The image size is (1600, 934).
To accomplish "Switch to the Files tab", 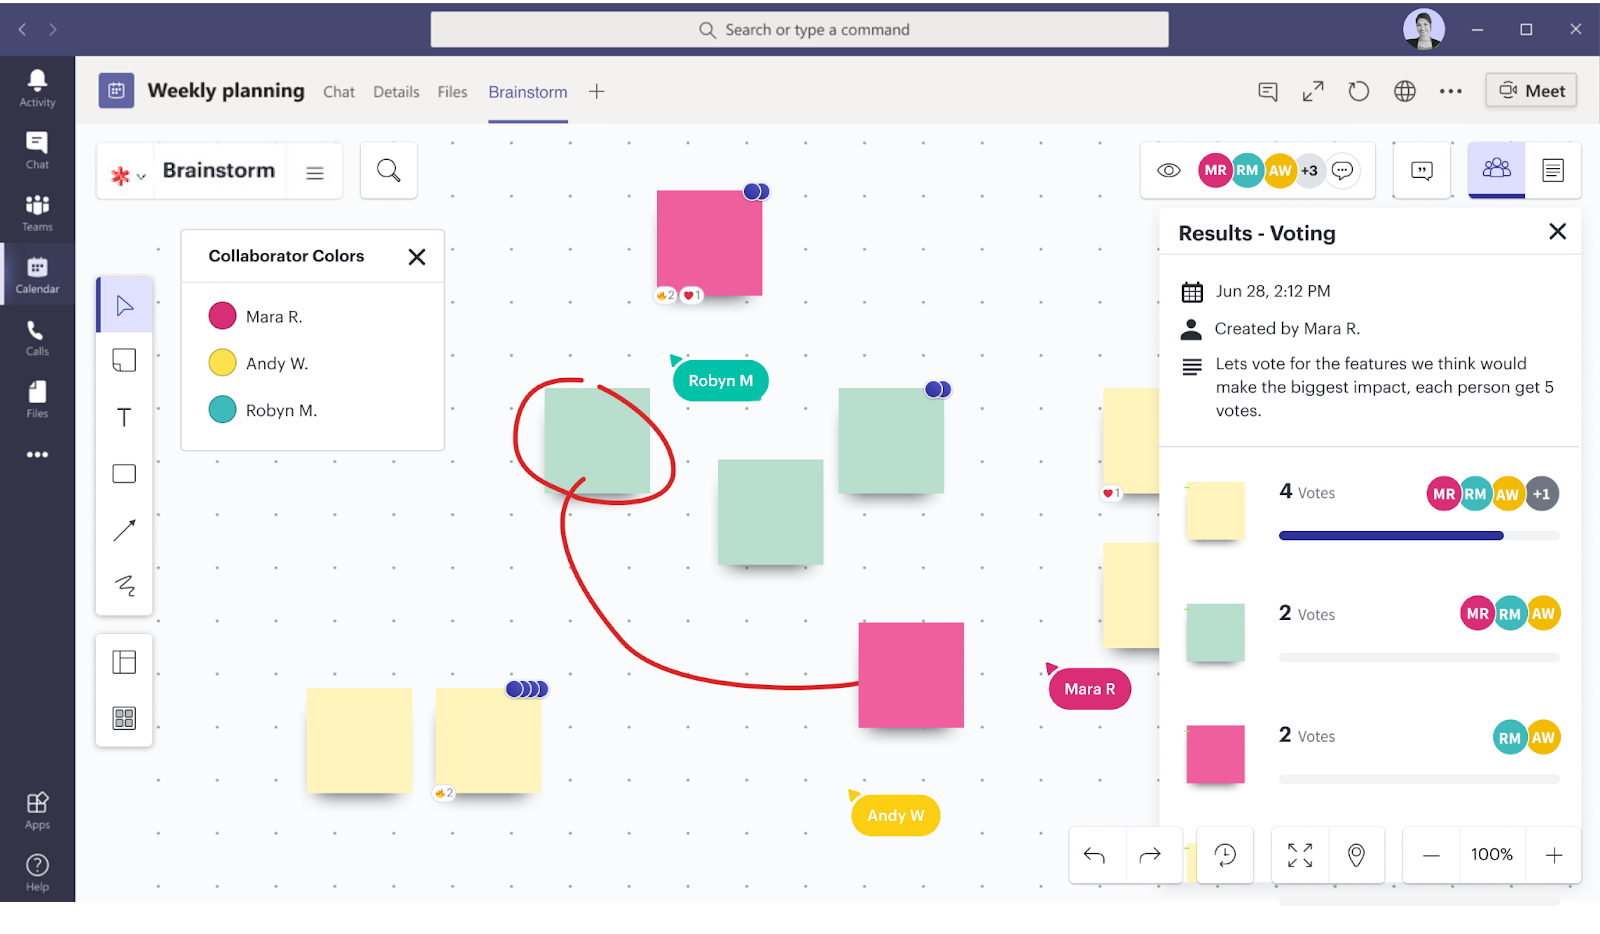I will (452, 91).
